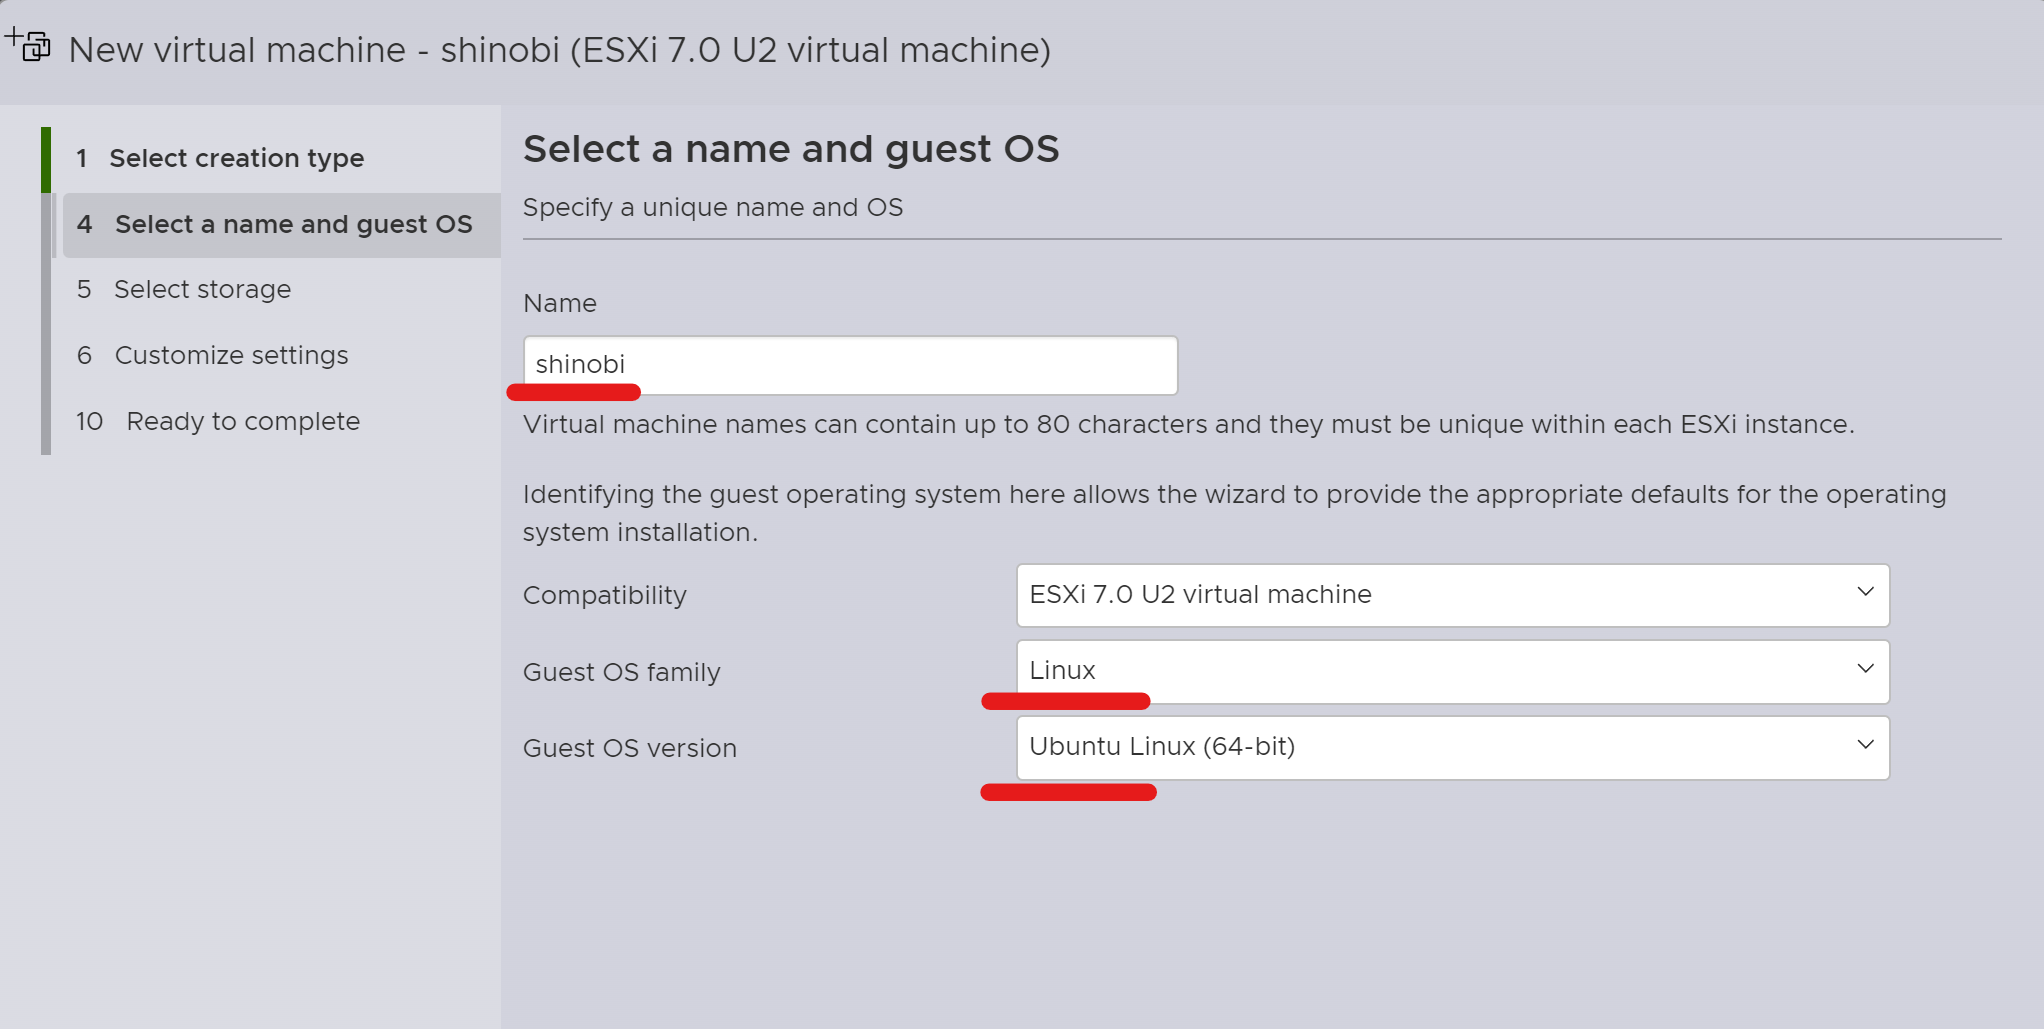The image size is (2044, 1029).
Task: Go to step 1 Select creation type
Action: pyautogui.click(x=220, y=158)
